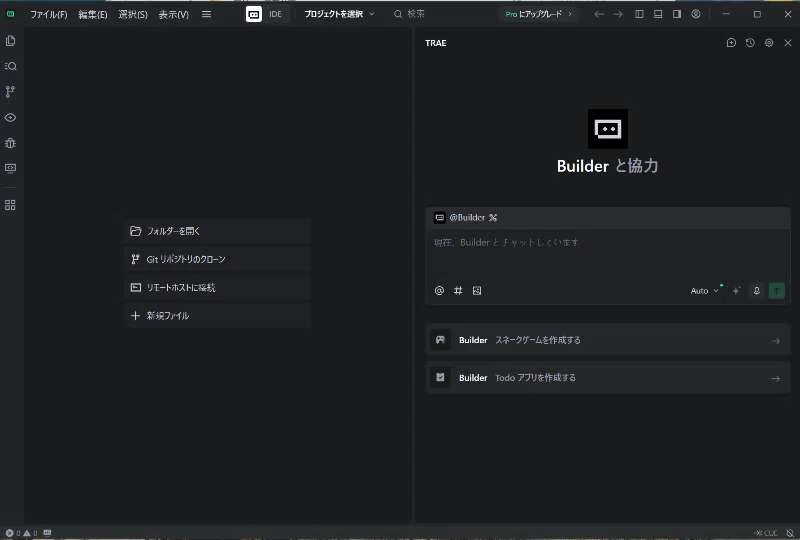Open the Search icon in left sidebar
This screenshot has width=800, height=540.
pyautogui.click(x=10, y=66)
